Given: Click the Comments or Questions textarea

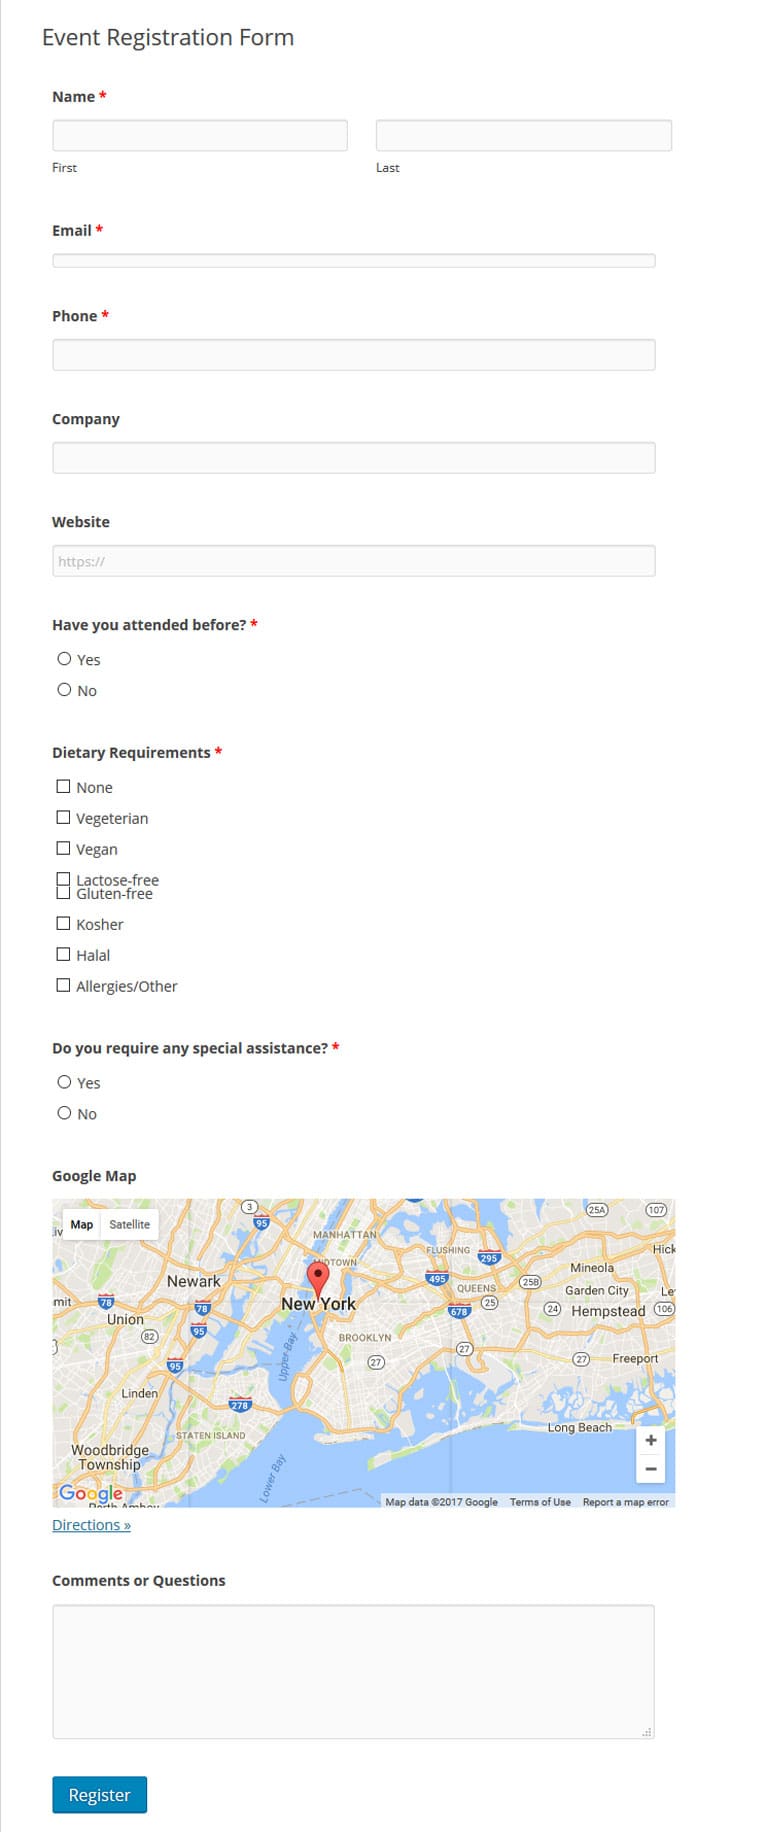Looking at the screenshot, I should [352, 1670].
